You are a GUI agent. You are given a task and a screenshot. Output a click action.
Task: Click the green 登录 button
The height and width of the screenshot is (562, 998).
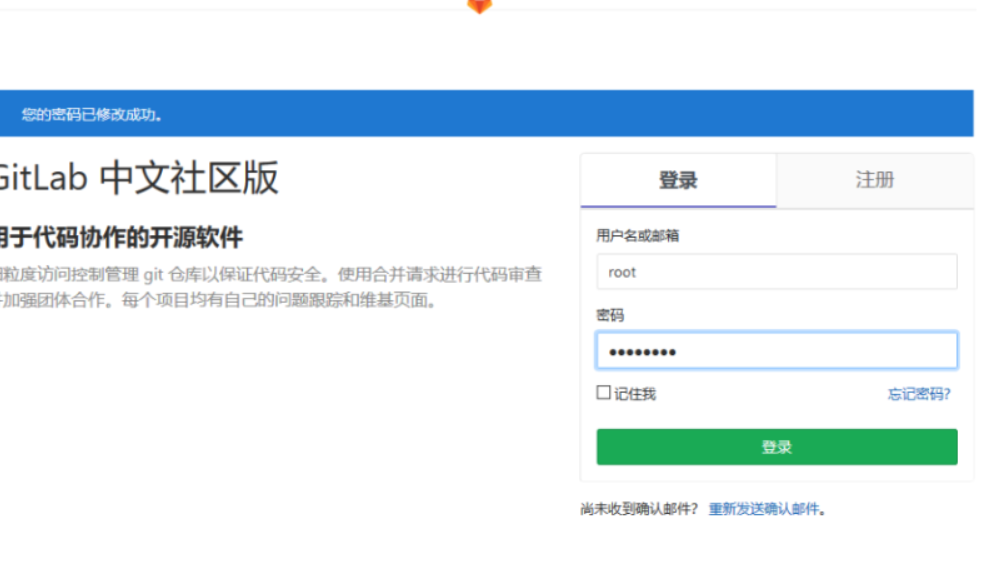777,447
